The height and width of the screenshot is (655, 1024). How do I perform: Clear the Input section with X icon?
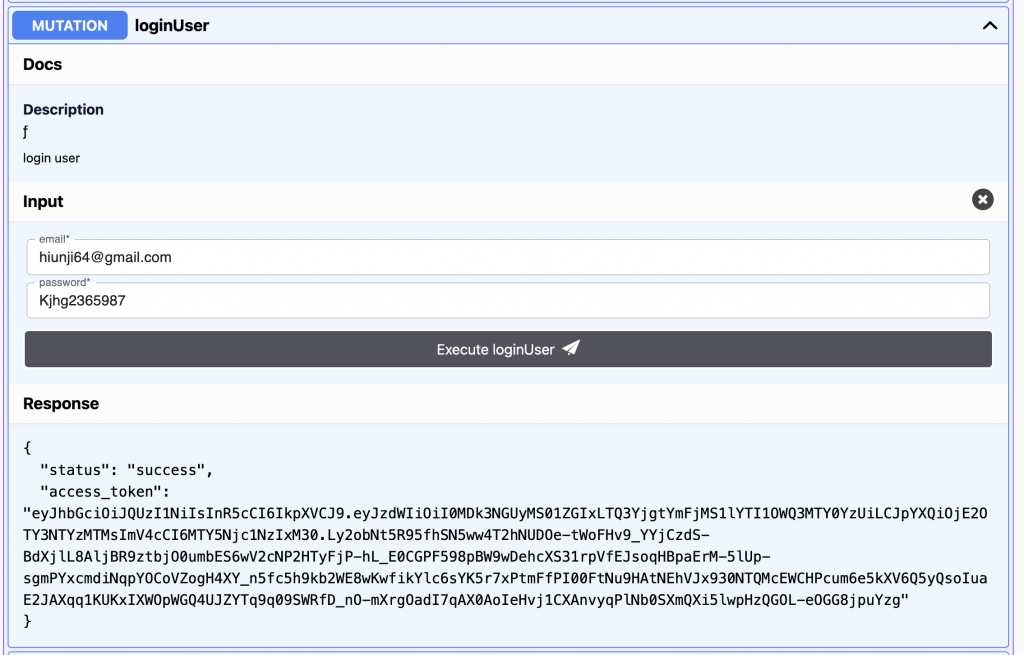pos(982,199)
